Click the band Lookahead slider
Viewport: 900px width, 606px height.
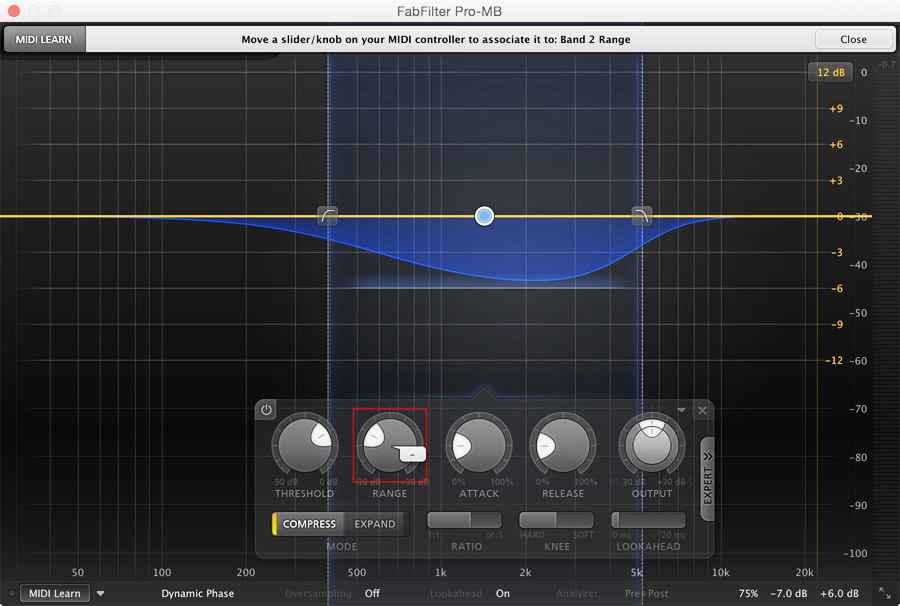click(x=648, y=520)
